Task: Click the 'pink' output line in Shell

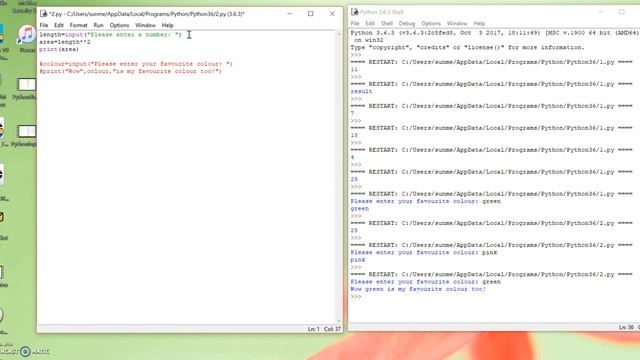Action: click(358, 260)
